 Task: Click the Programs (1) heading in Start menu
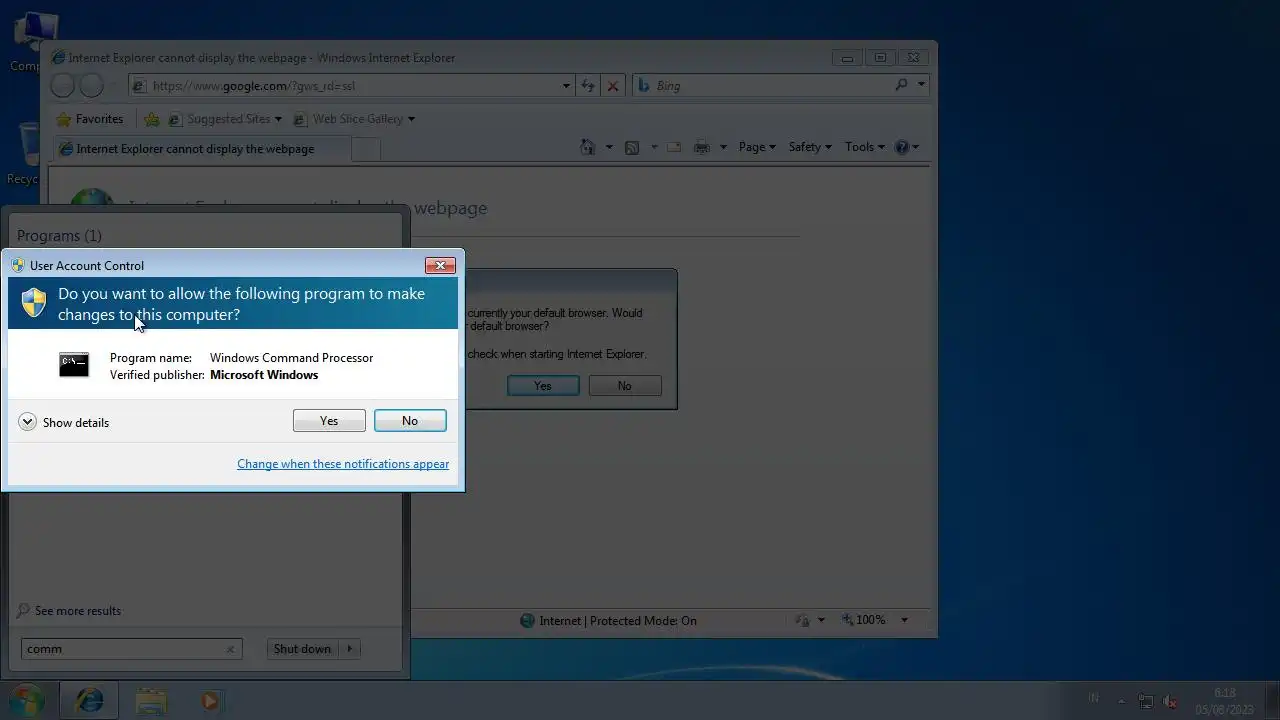pyautogui.click(x=59, y=236)
